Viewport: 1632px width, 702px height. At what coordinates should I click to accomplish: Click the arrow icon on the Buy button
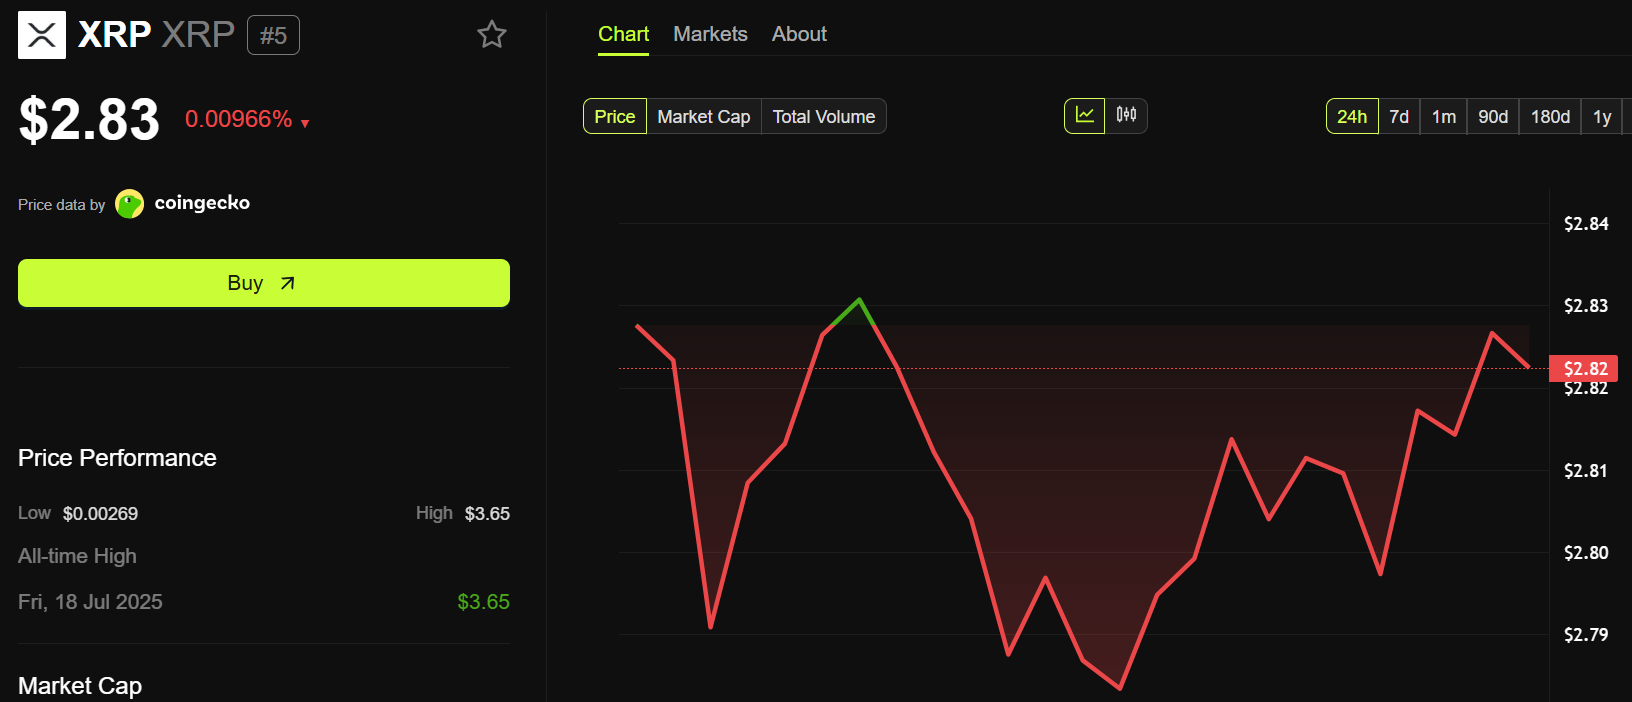[x=288, y=283]
